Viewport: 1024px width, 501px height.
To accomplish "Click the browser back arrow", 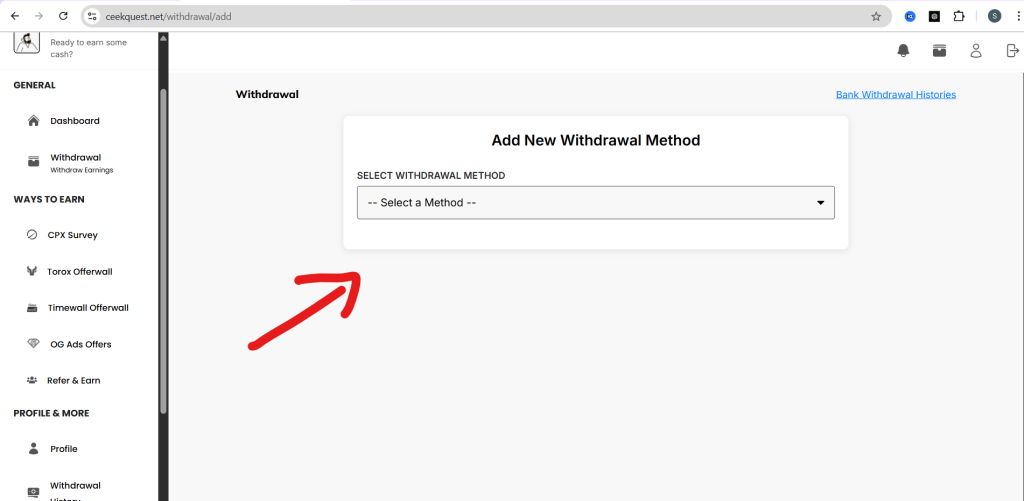I will [x=15, y=16].
